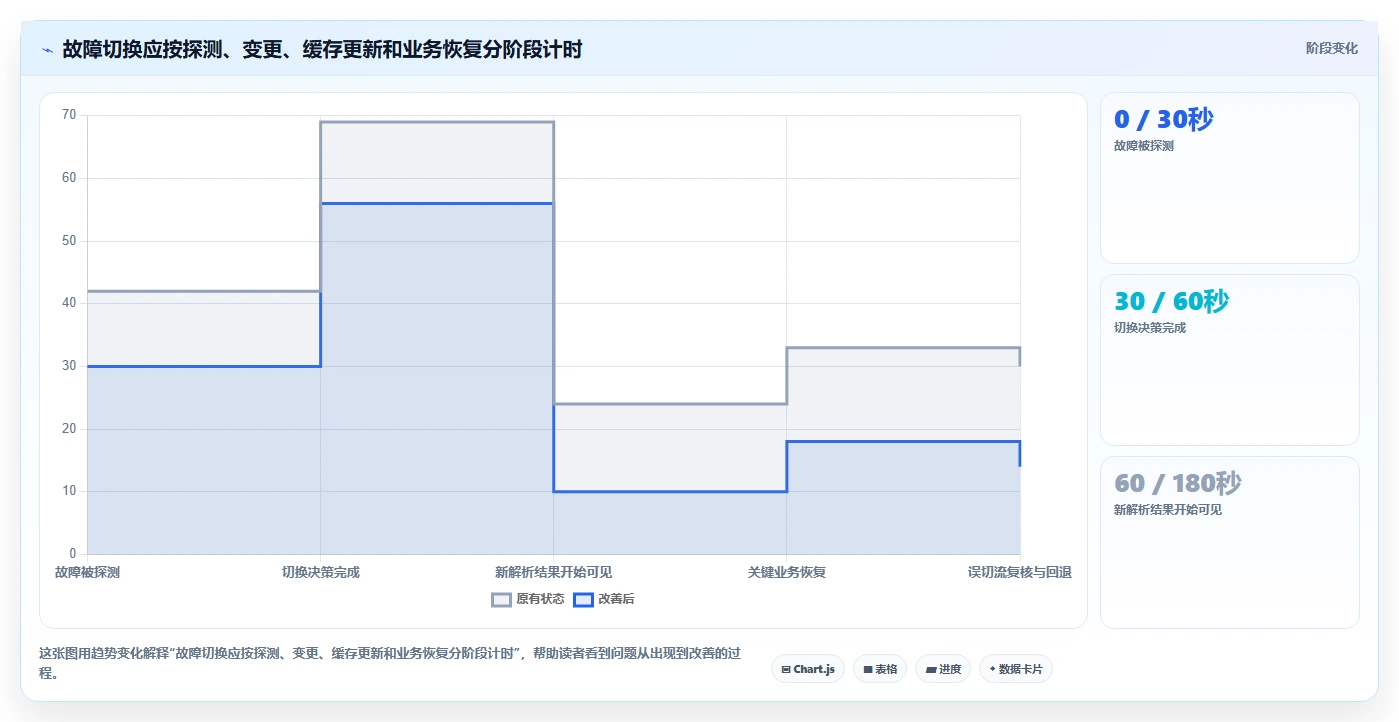Click the 阶段变化 label in header
Viewport: 1399px width, 722px height.
coord(1332,48)
